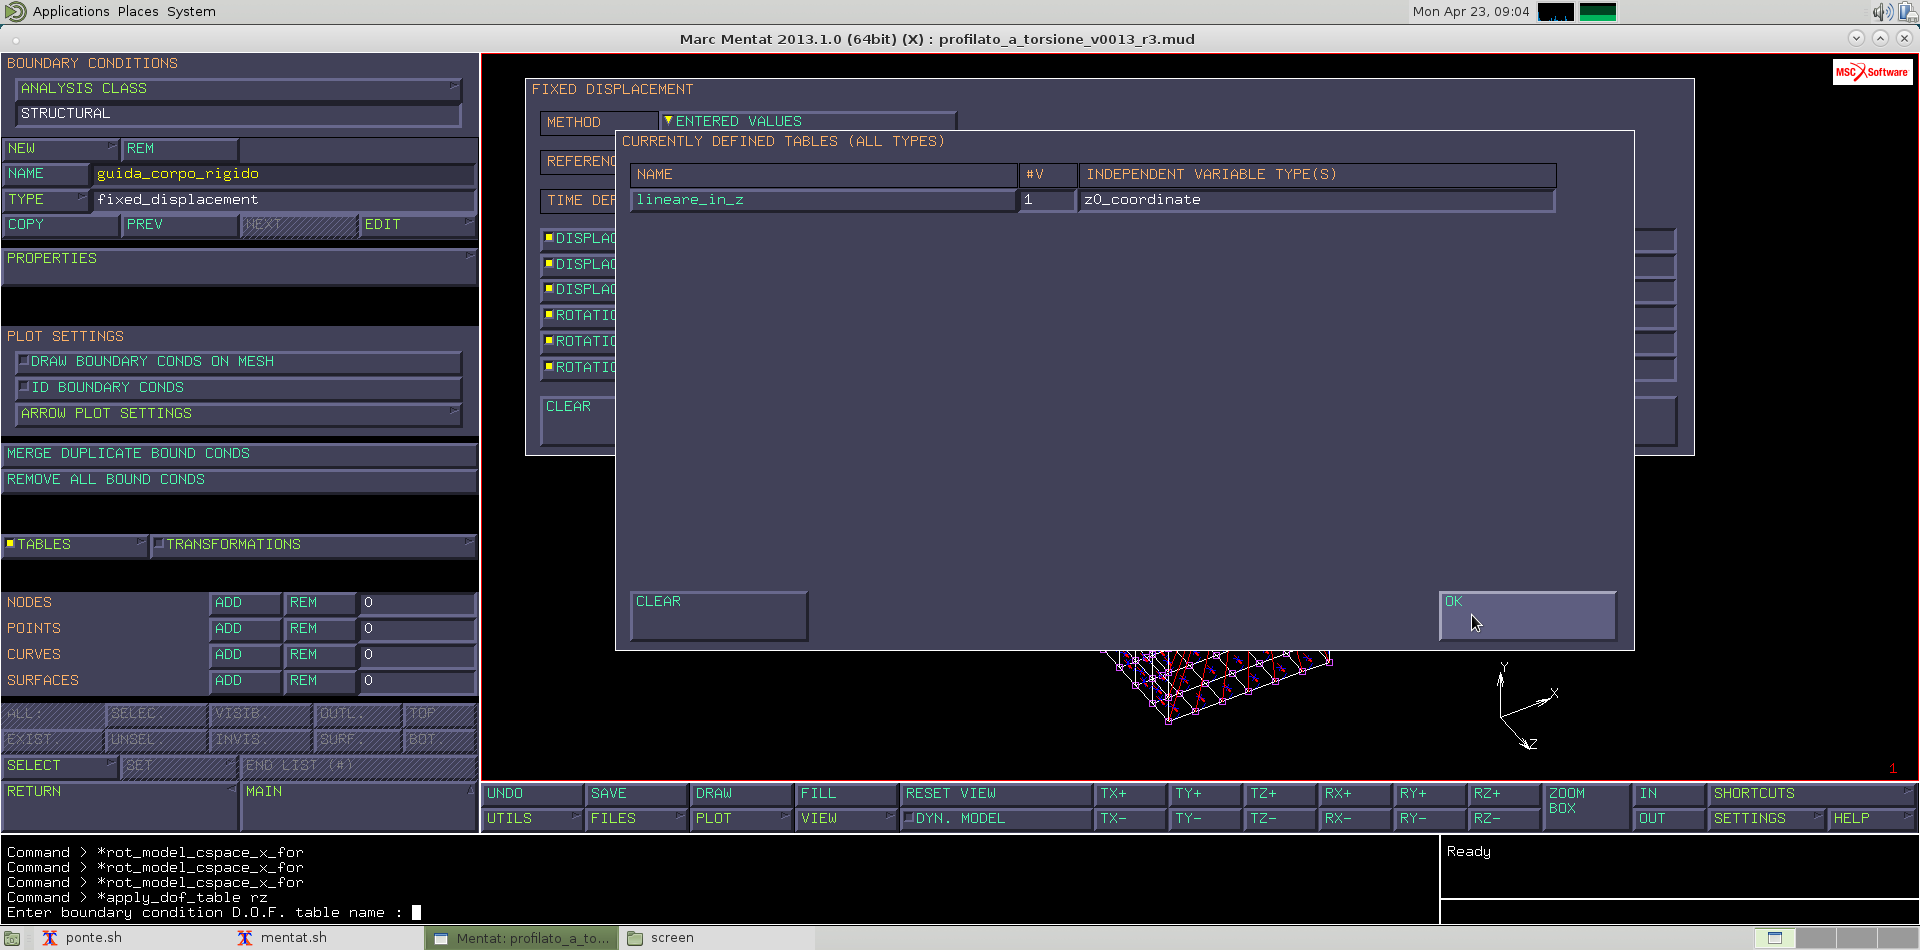The height and width of the screenshot is (950, 1920).
Task: Click OK in the tables dialog
Action: (x=1527, y=615)
